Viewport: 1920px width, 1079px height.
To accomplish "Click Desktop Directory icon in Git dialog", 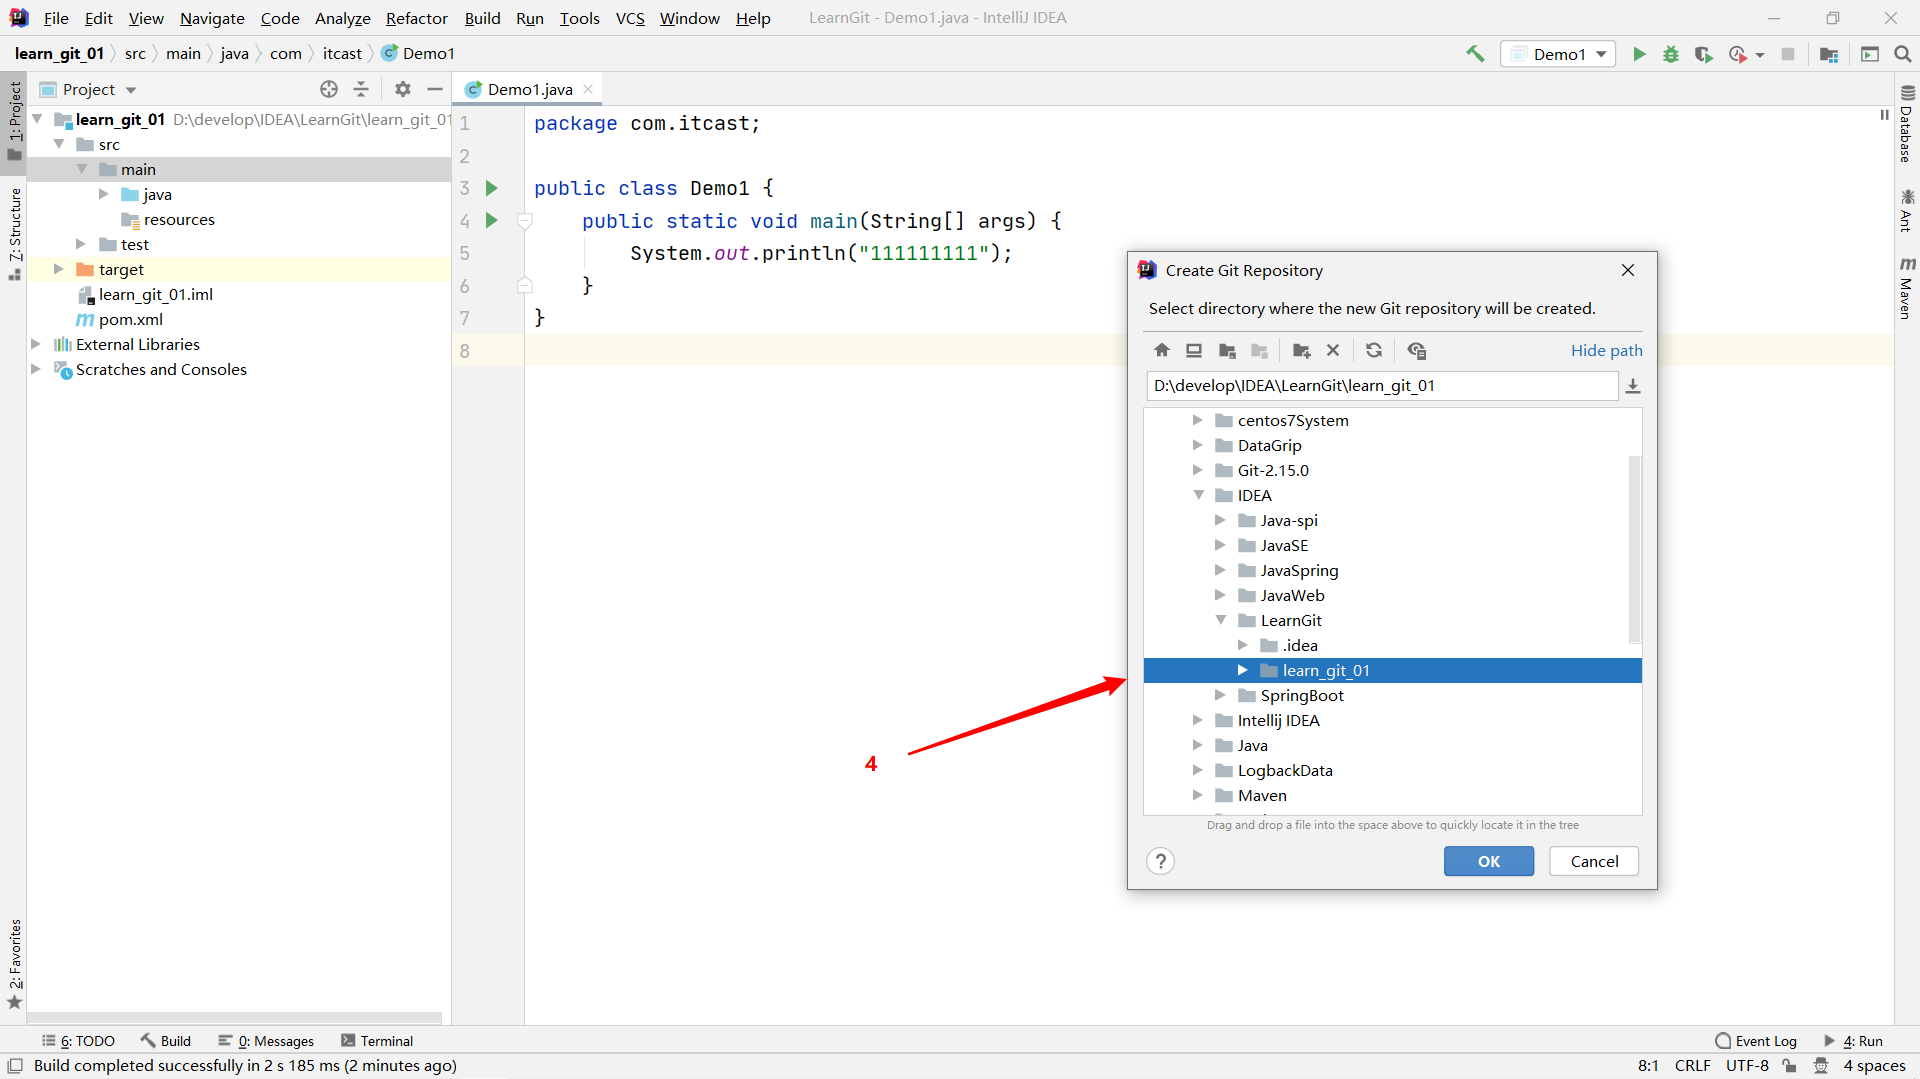I will tap(1194, 350).
